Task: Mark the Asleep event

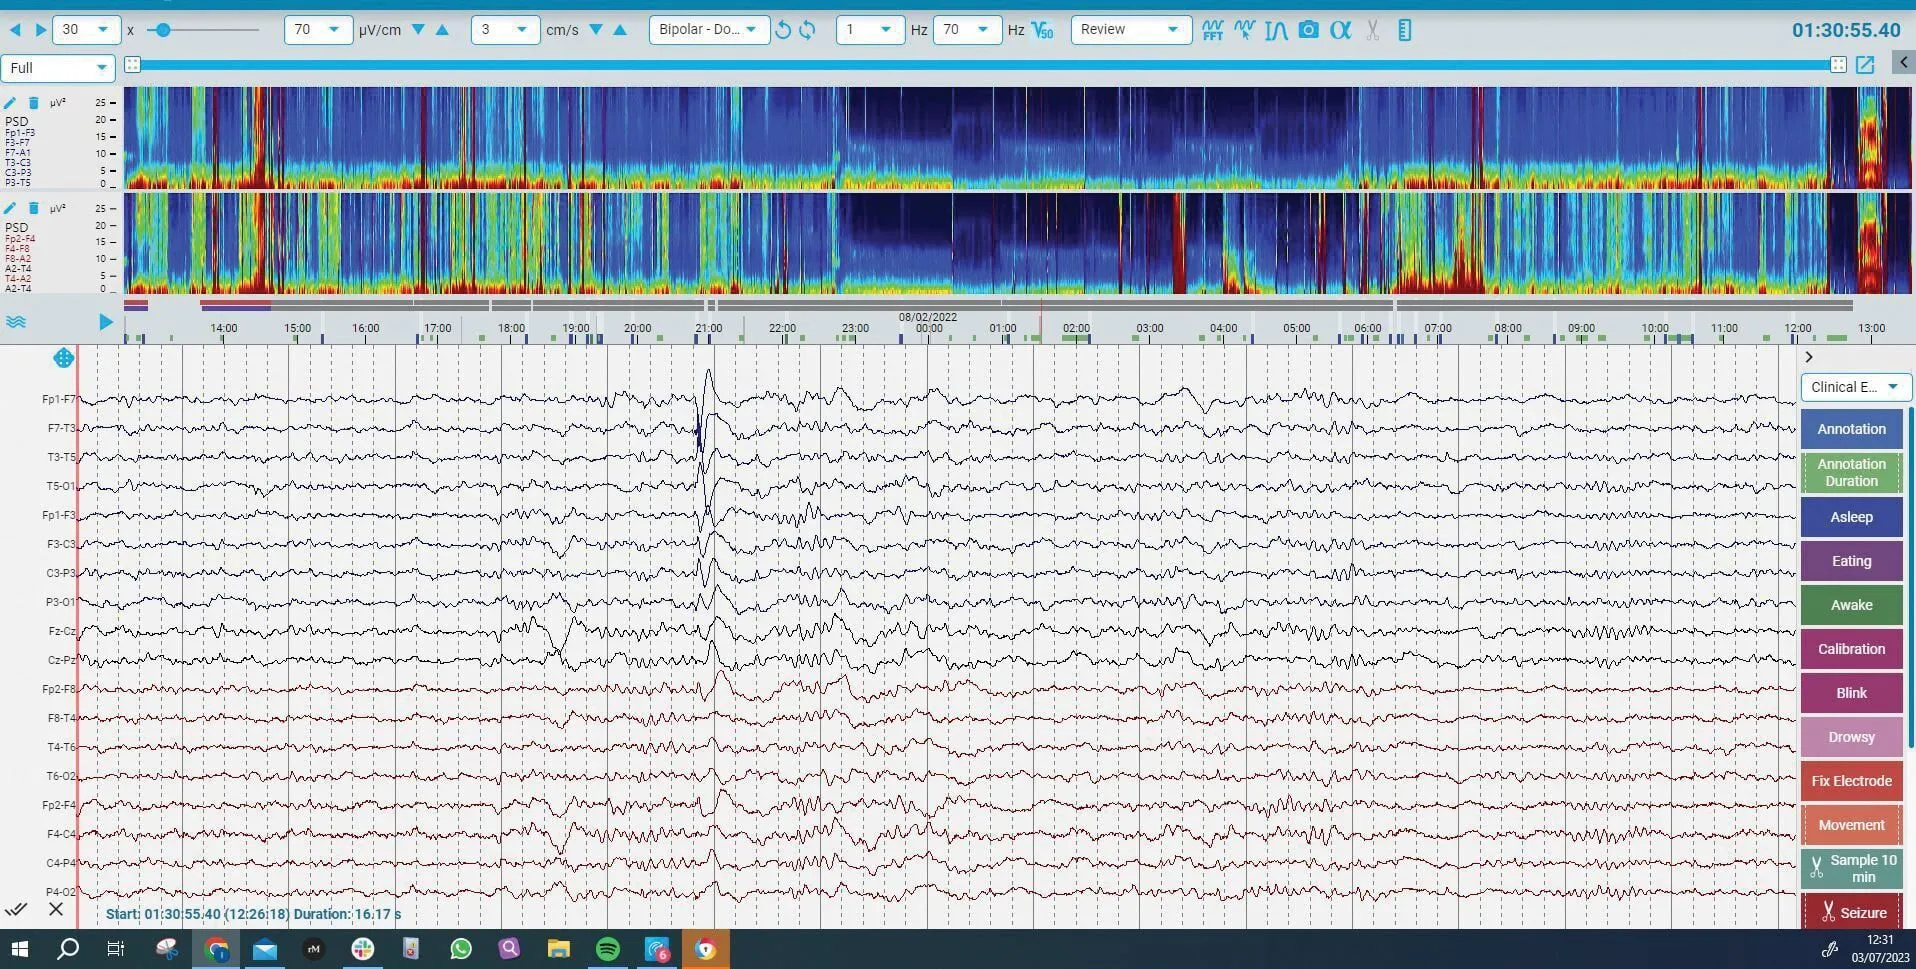Action: [x=1851, y=517]
